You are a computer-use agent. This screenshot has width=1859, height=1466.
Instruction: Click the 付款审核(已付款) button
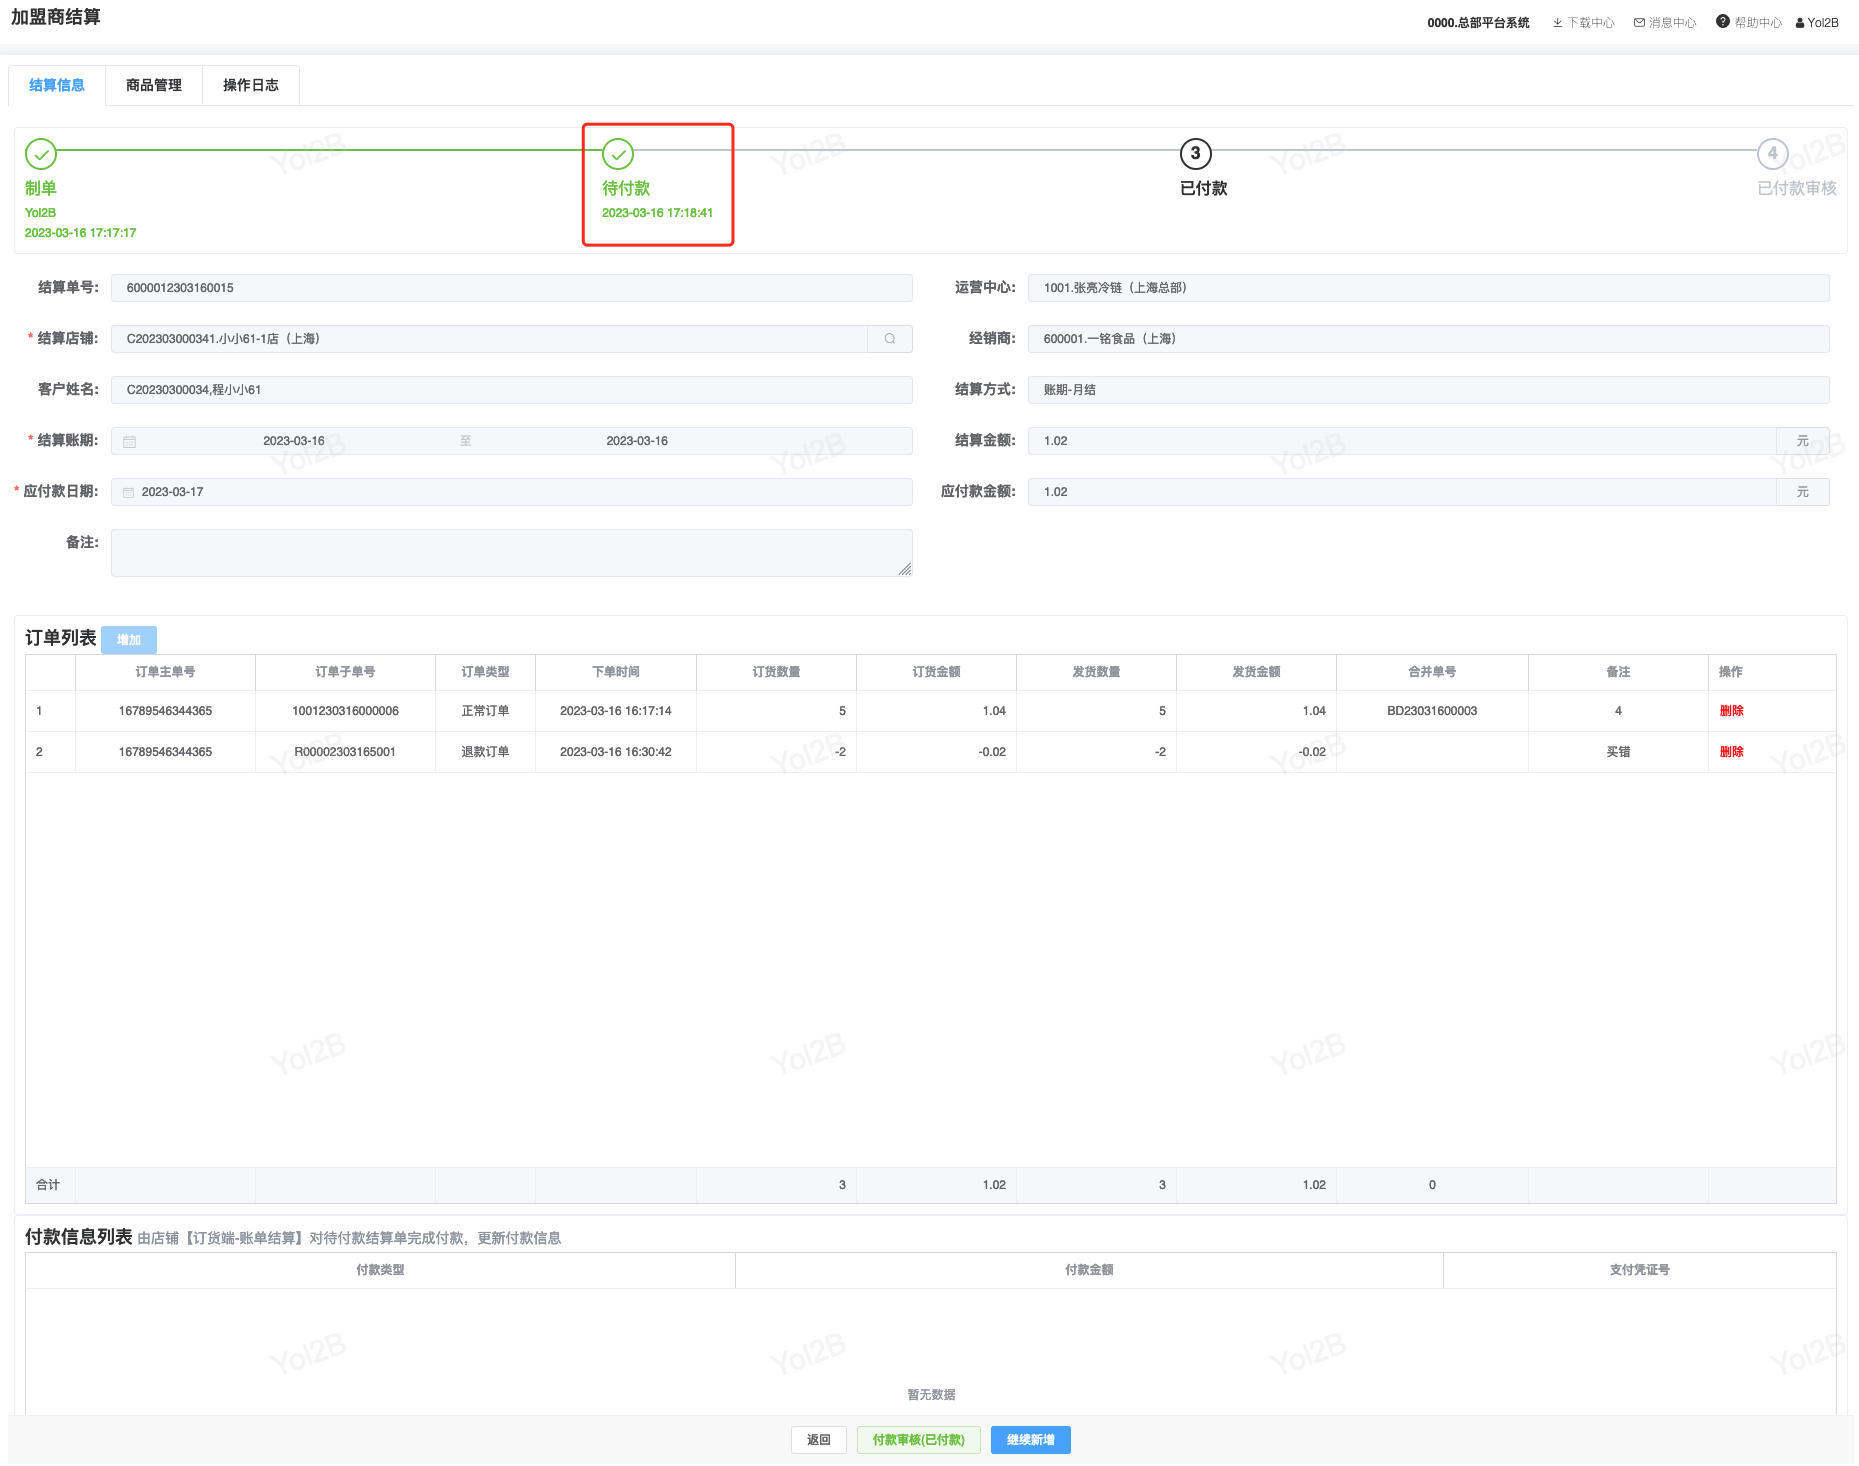(x=918, y=1440)
